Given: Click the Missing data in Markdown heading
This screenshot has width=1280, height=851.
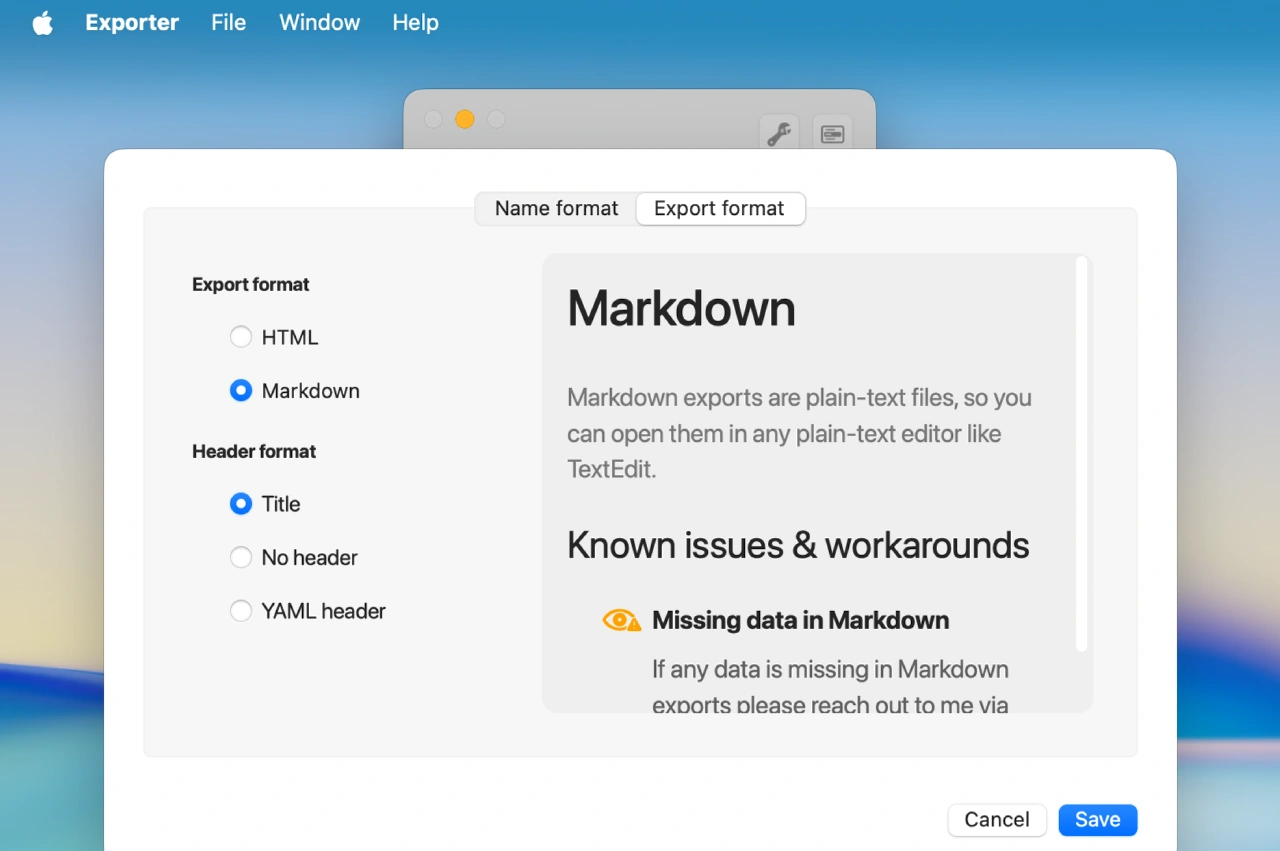Looking at the screenshot, I should click(x=800, y=621).
